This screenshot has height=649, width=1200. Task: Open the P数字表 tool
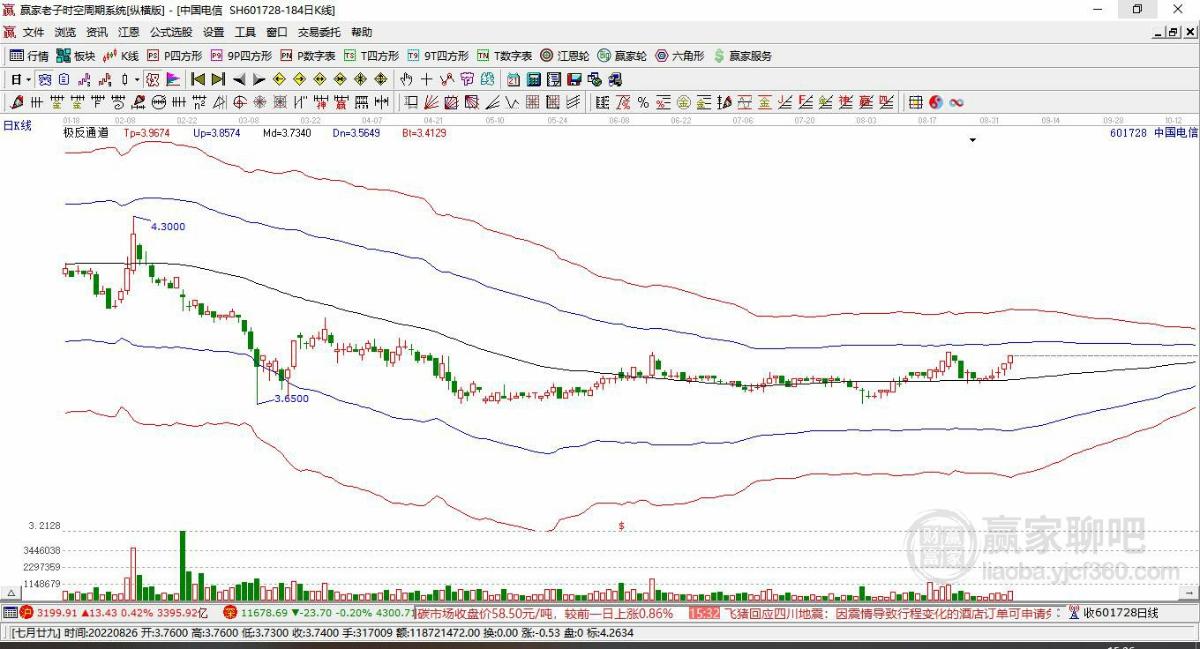[x=308, y=56]
